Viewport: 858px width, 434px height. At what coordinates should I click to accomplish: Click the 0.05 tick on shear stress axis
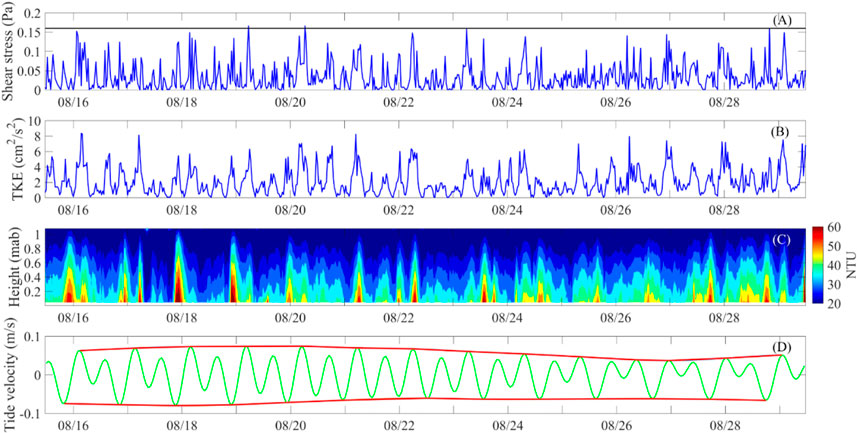[x=30, y=71]
